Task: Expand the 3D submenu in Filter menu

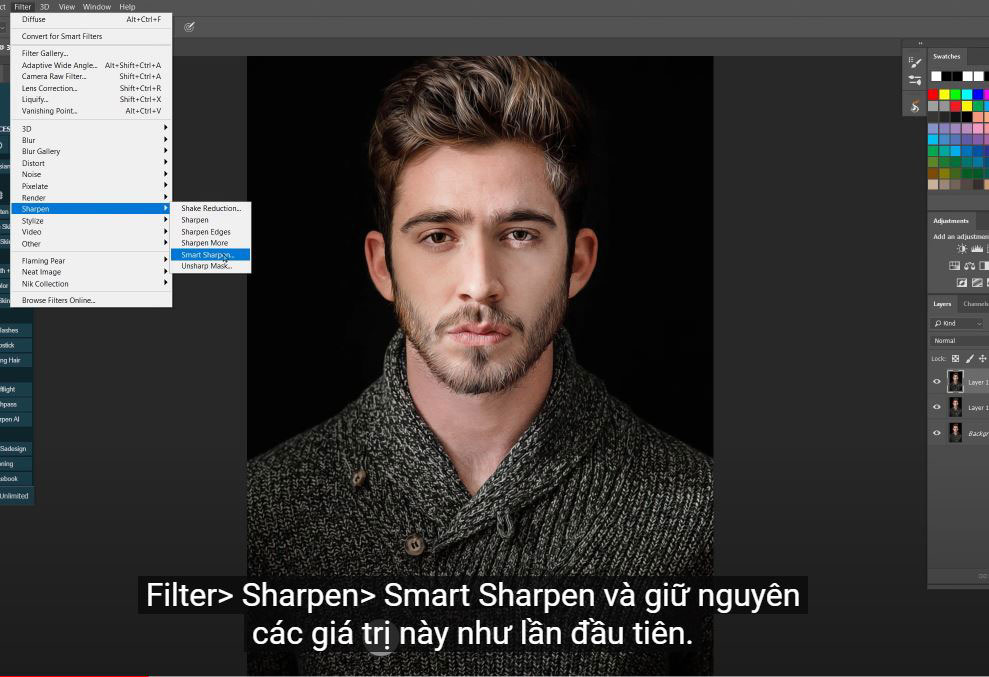Action: 91,129
